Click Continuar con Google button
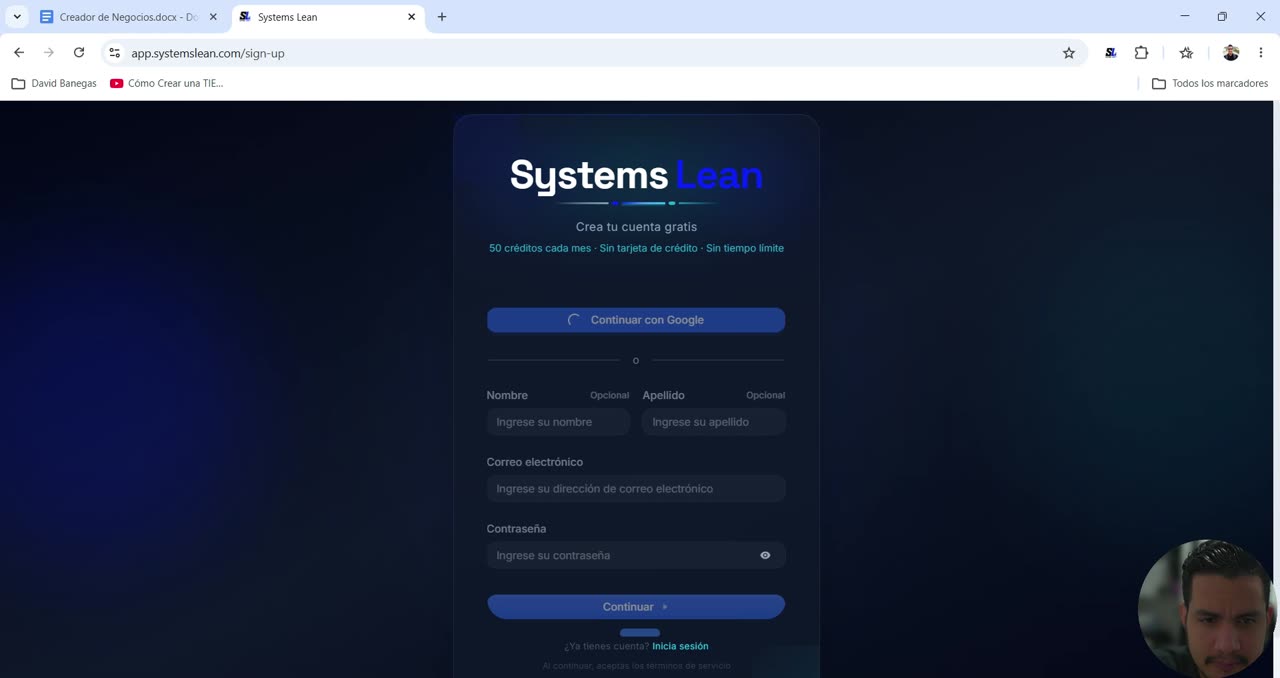1280x678 pixels. point(636,320)
